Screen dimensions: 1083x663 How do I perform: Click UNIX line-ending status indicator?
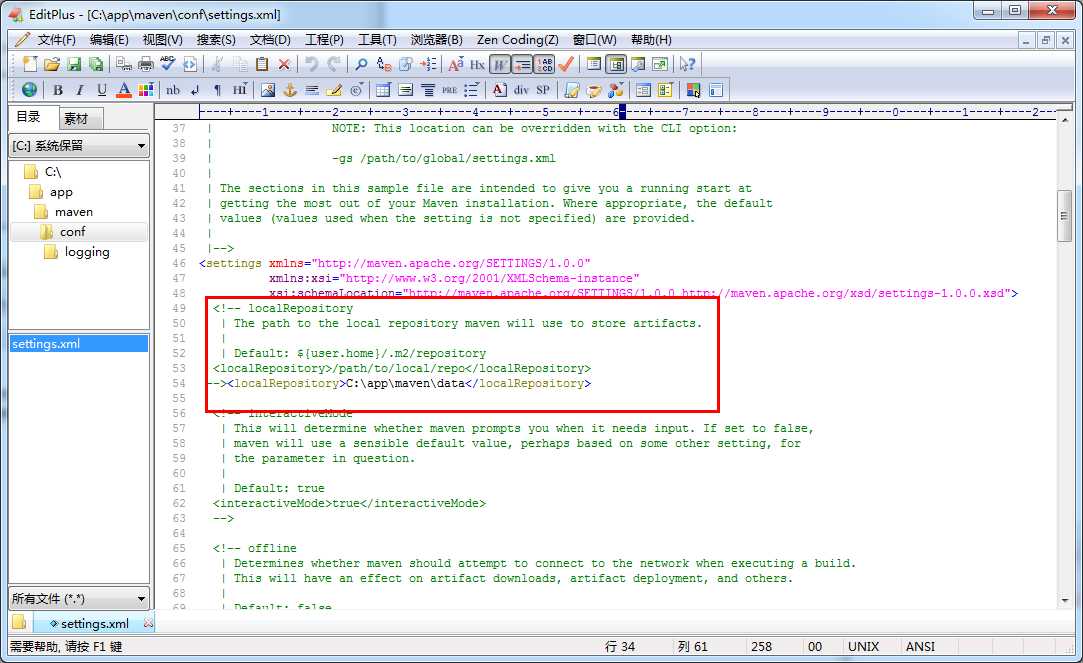pyautogui.click(x=863, y=647)
